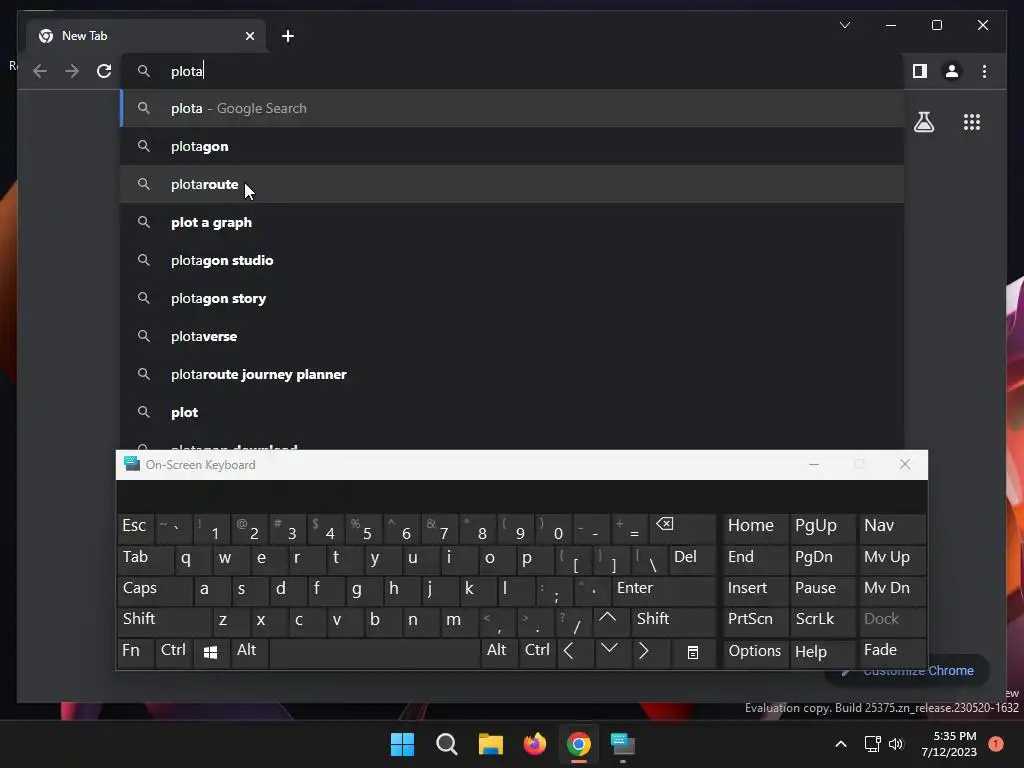Click the On-Screen Keyboard taskbar icon

coord(622,744)
